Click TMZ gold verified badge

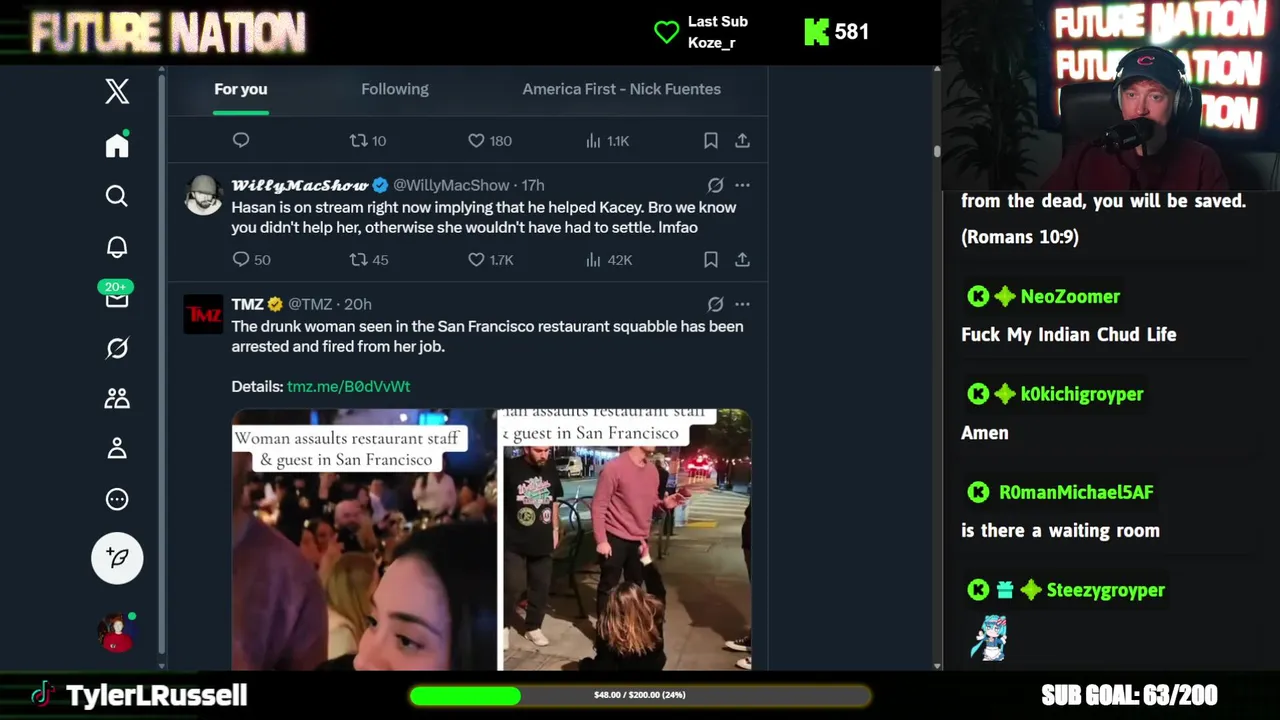tap(275, 304)
